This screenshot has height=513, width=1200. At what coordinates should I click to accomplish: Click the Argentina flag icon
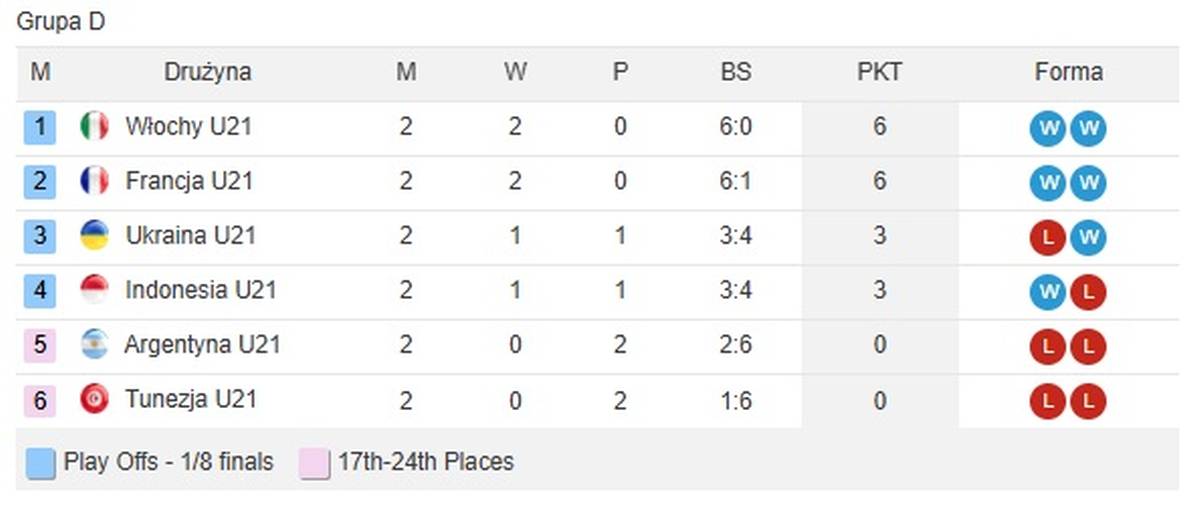[x=94, y=345]
